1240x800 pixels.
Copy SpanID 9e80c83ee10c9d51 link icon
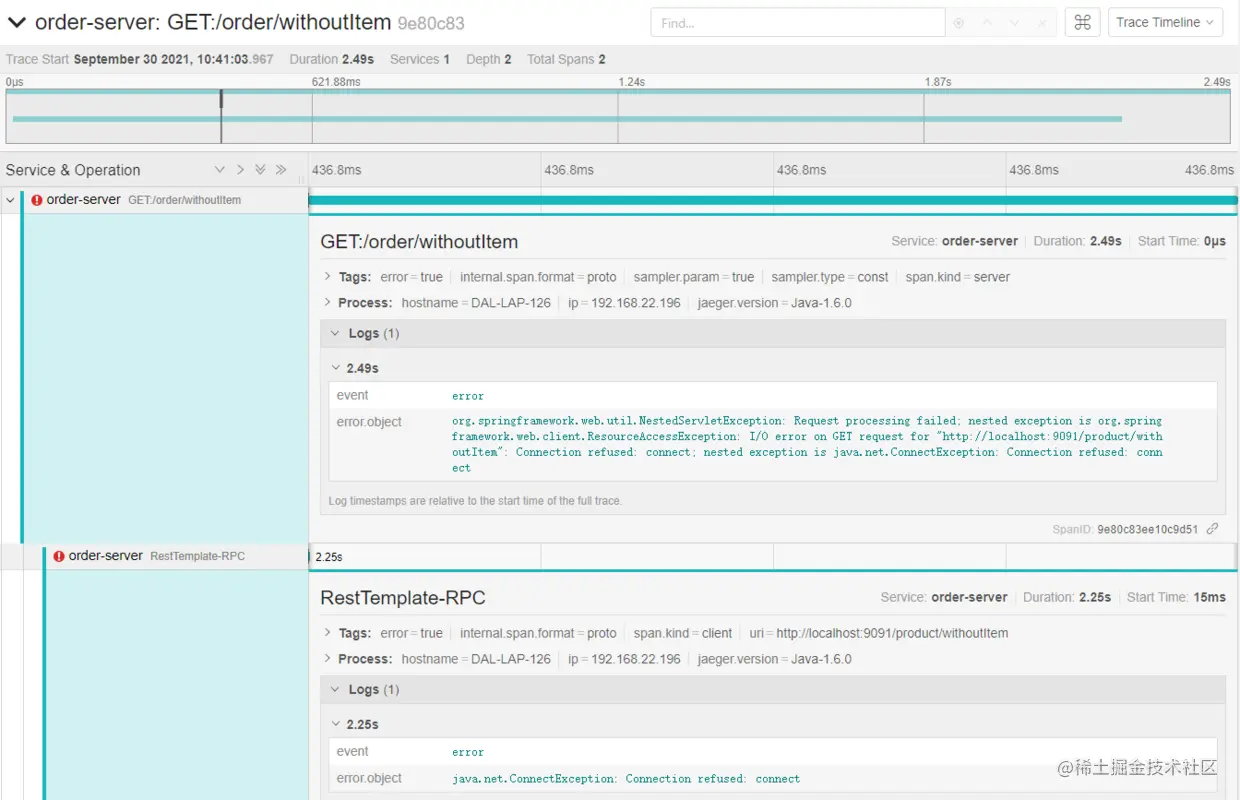[x=1212, y=529]
